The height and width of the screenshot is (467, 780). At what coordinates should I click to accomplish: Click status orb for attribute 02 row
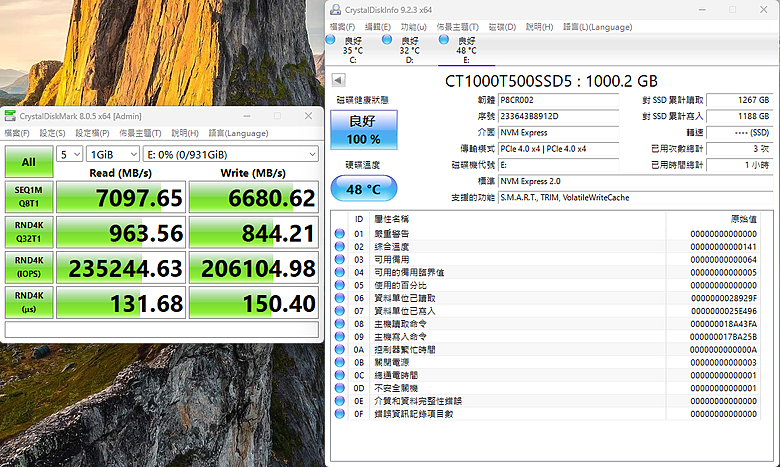(x=340, y=246)
